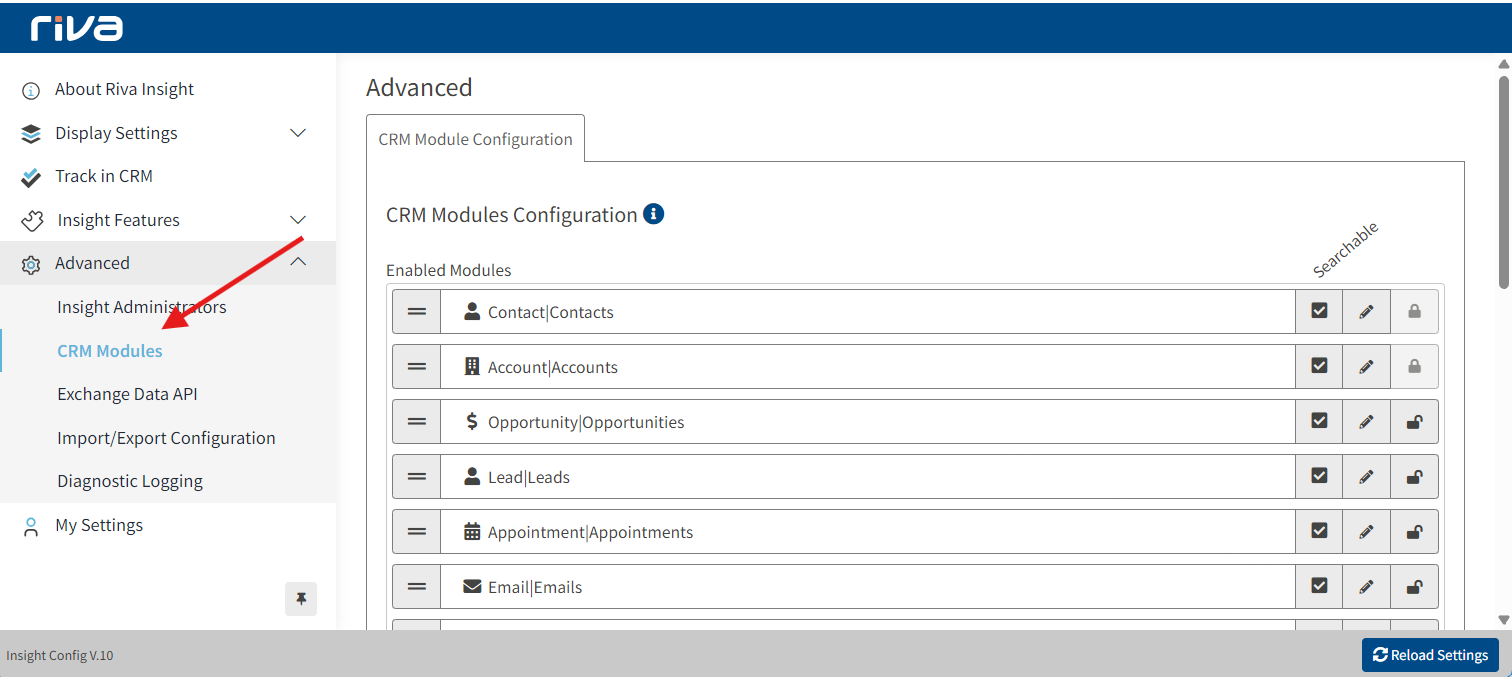Click the unlock icon for Opportunity|Opportunities
The height and width of the screenshot is (677, 1512).
click(x=1414, y=422)
